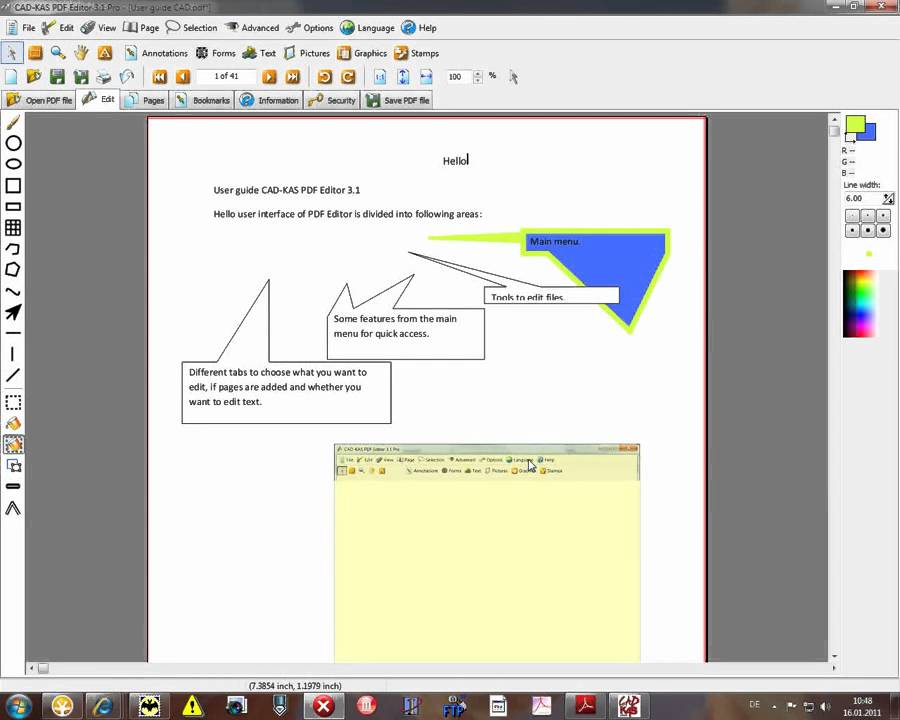Select the dashed rectangle selection tool

[13, 402]
